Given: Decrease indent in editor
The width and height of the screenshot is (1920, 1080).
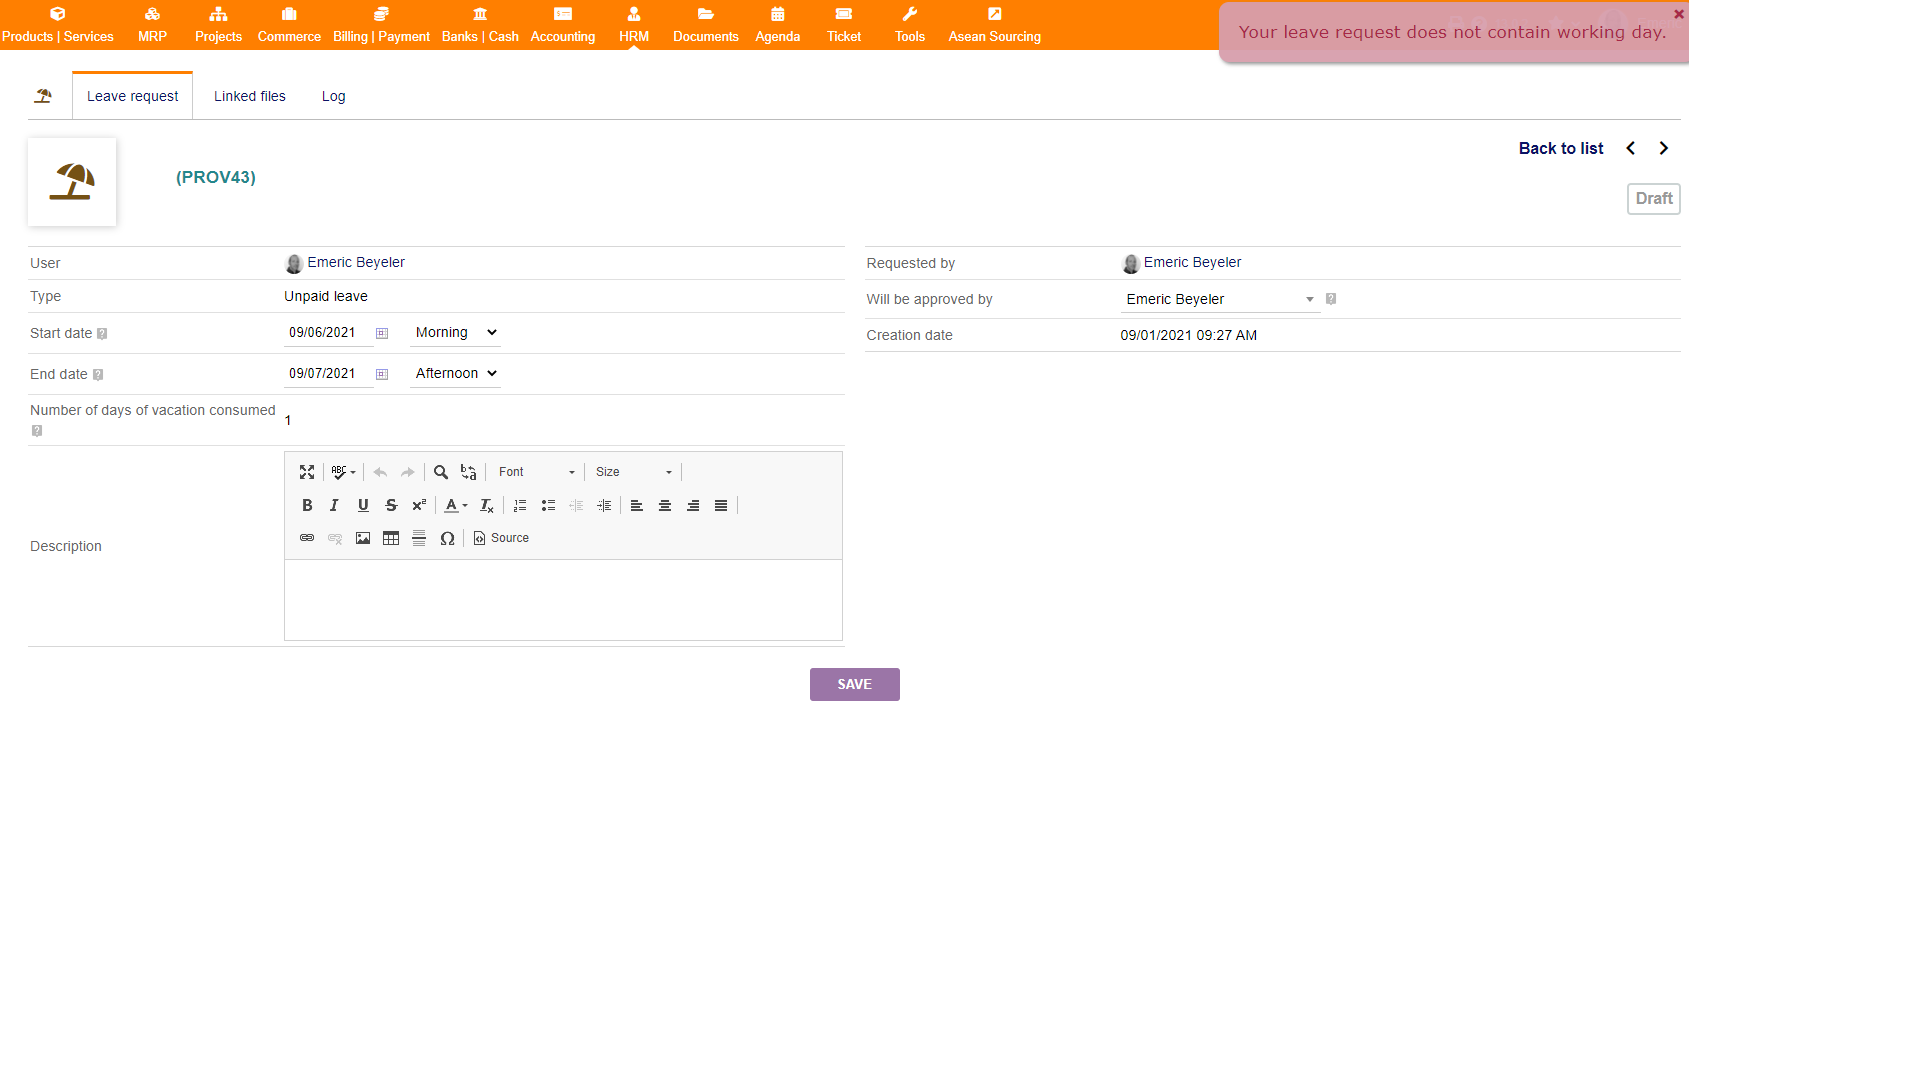Looking at the screenshot, I should pos(576,506).
